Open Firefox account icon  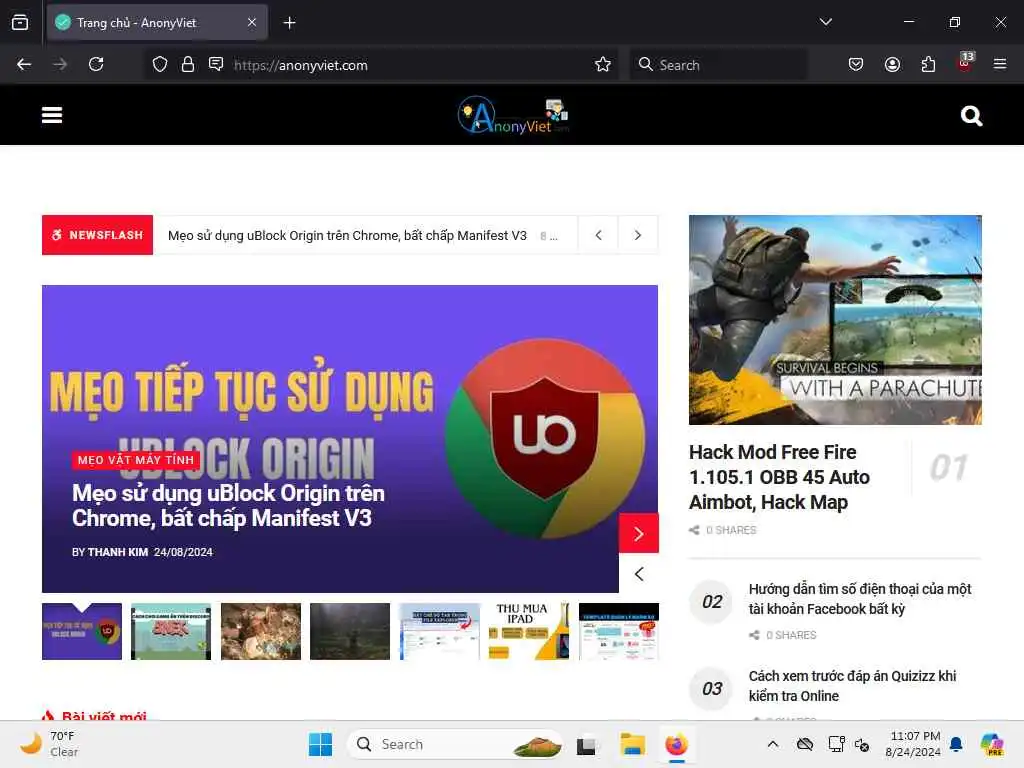(892, 64)
